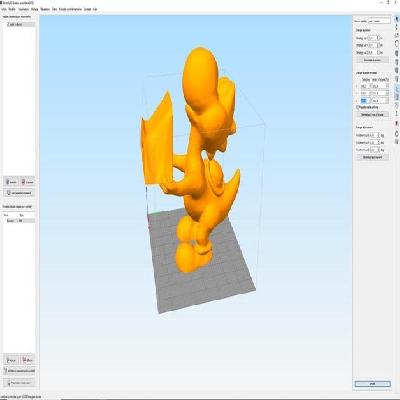Viewport: 400px width, 400px height.
Task: Activate the scale models tool
Action: (x=396, y=35)
